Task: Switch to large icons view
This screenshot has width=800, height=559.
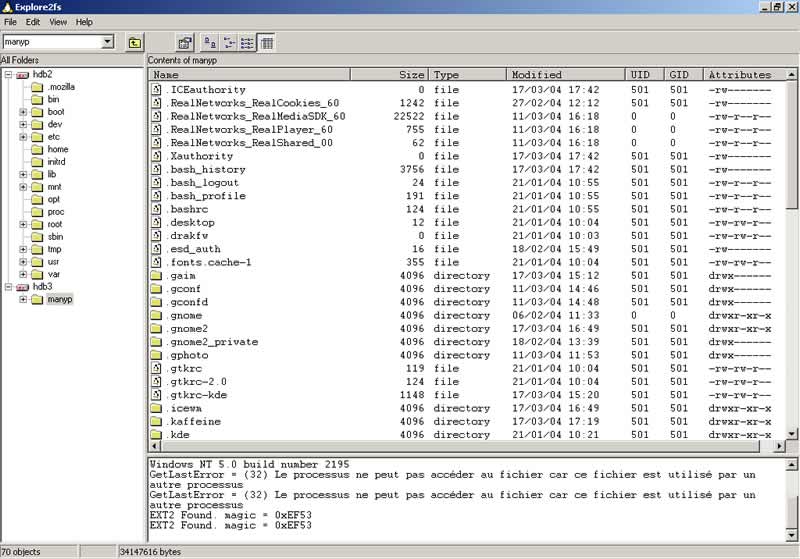Action: 210,43
